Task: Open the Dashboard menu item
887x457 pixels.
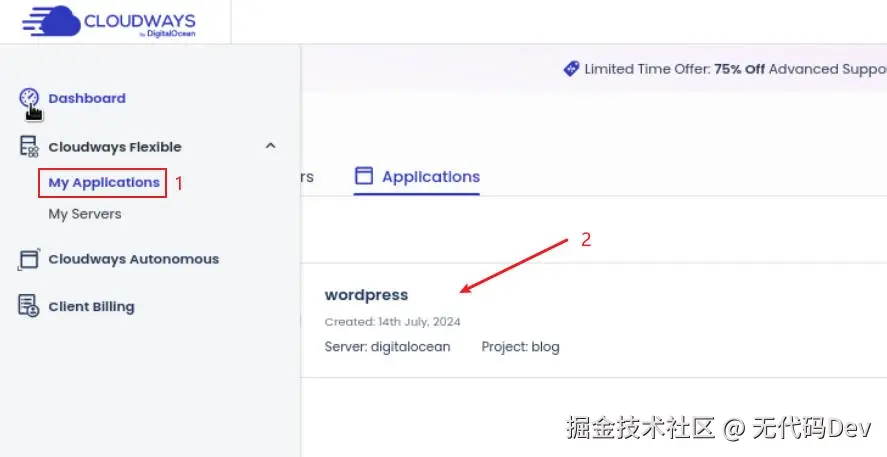Action: pos(87,98)
